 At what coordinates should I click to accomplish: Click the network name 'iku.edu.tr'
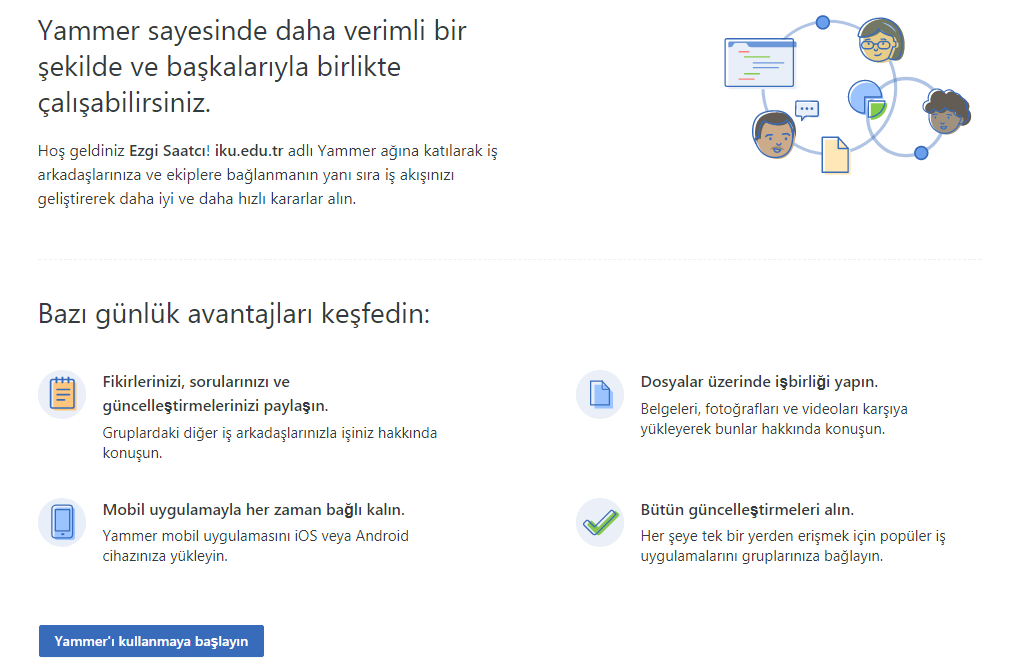[249, 151]
